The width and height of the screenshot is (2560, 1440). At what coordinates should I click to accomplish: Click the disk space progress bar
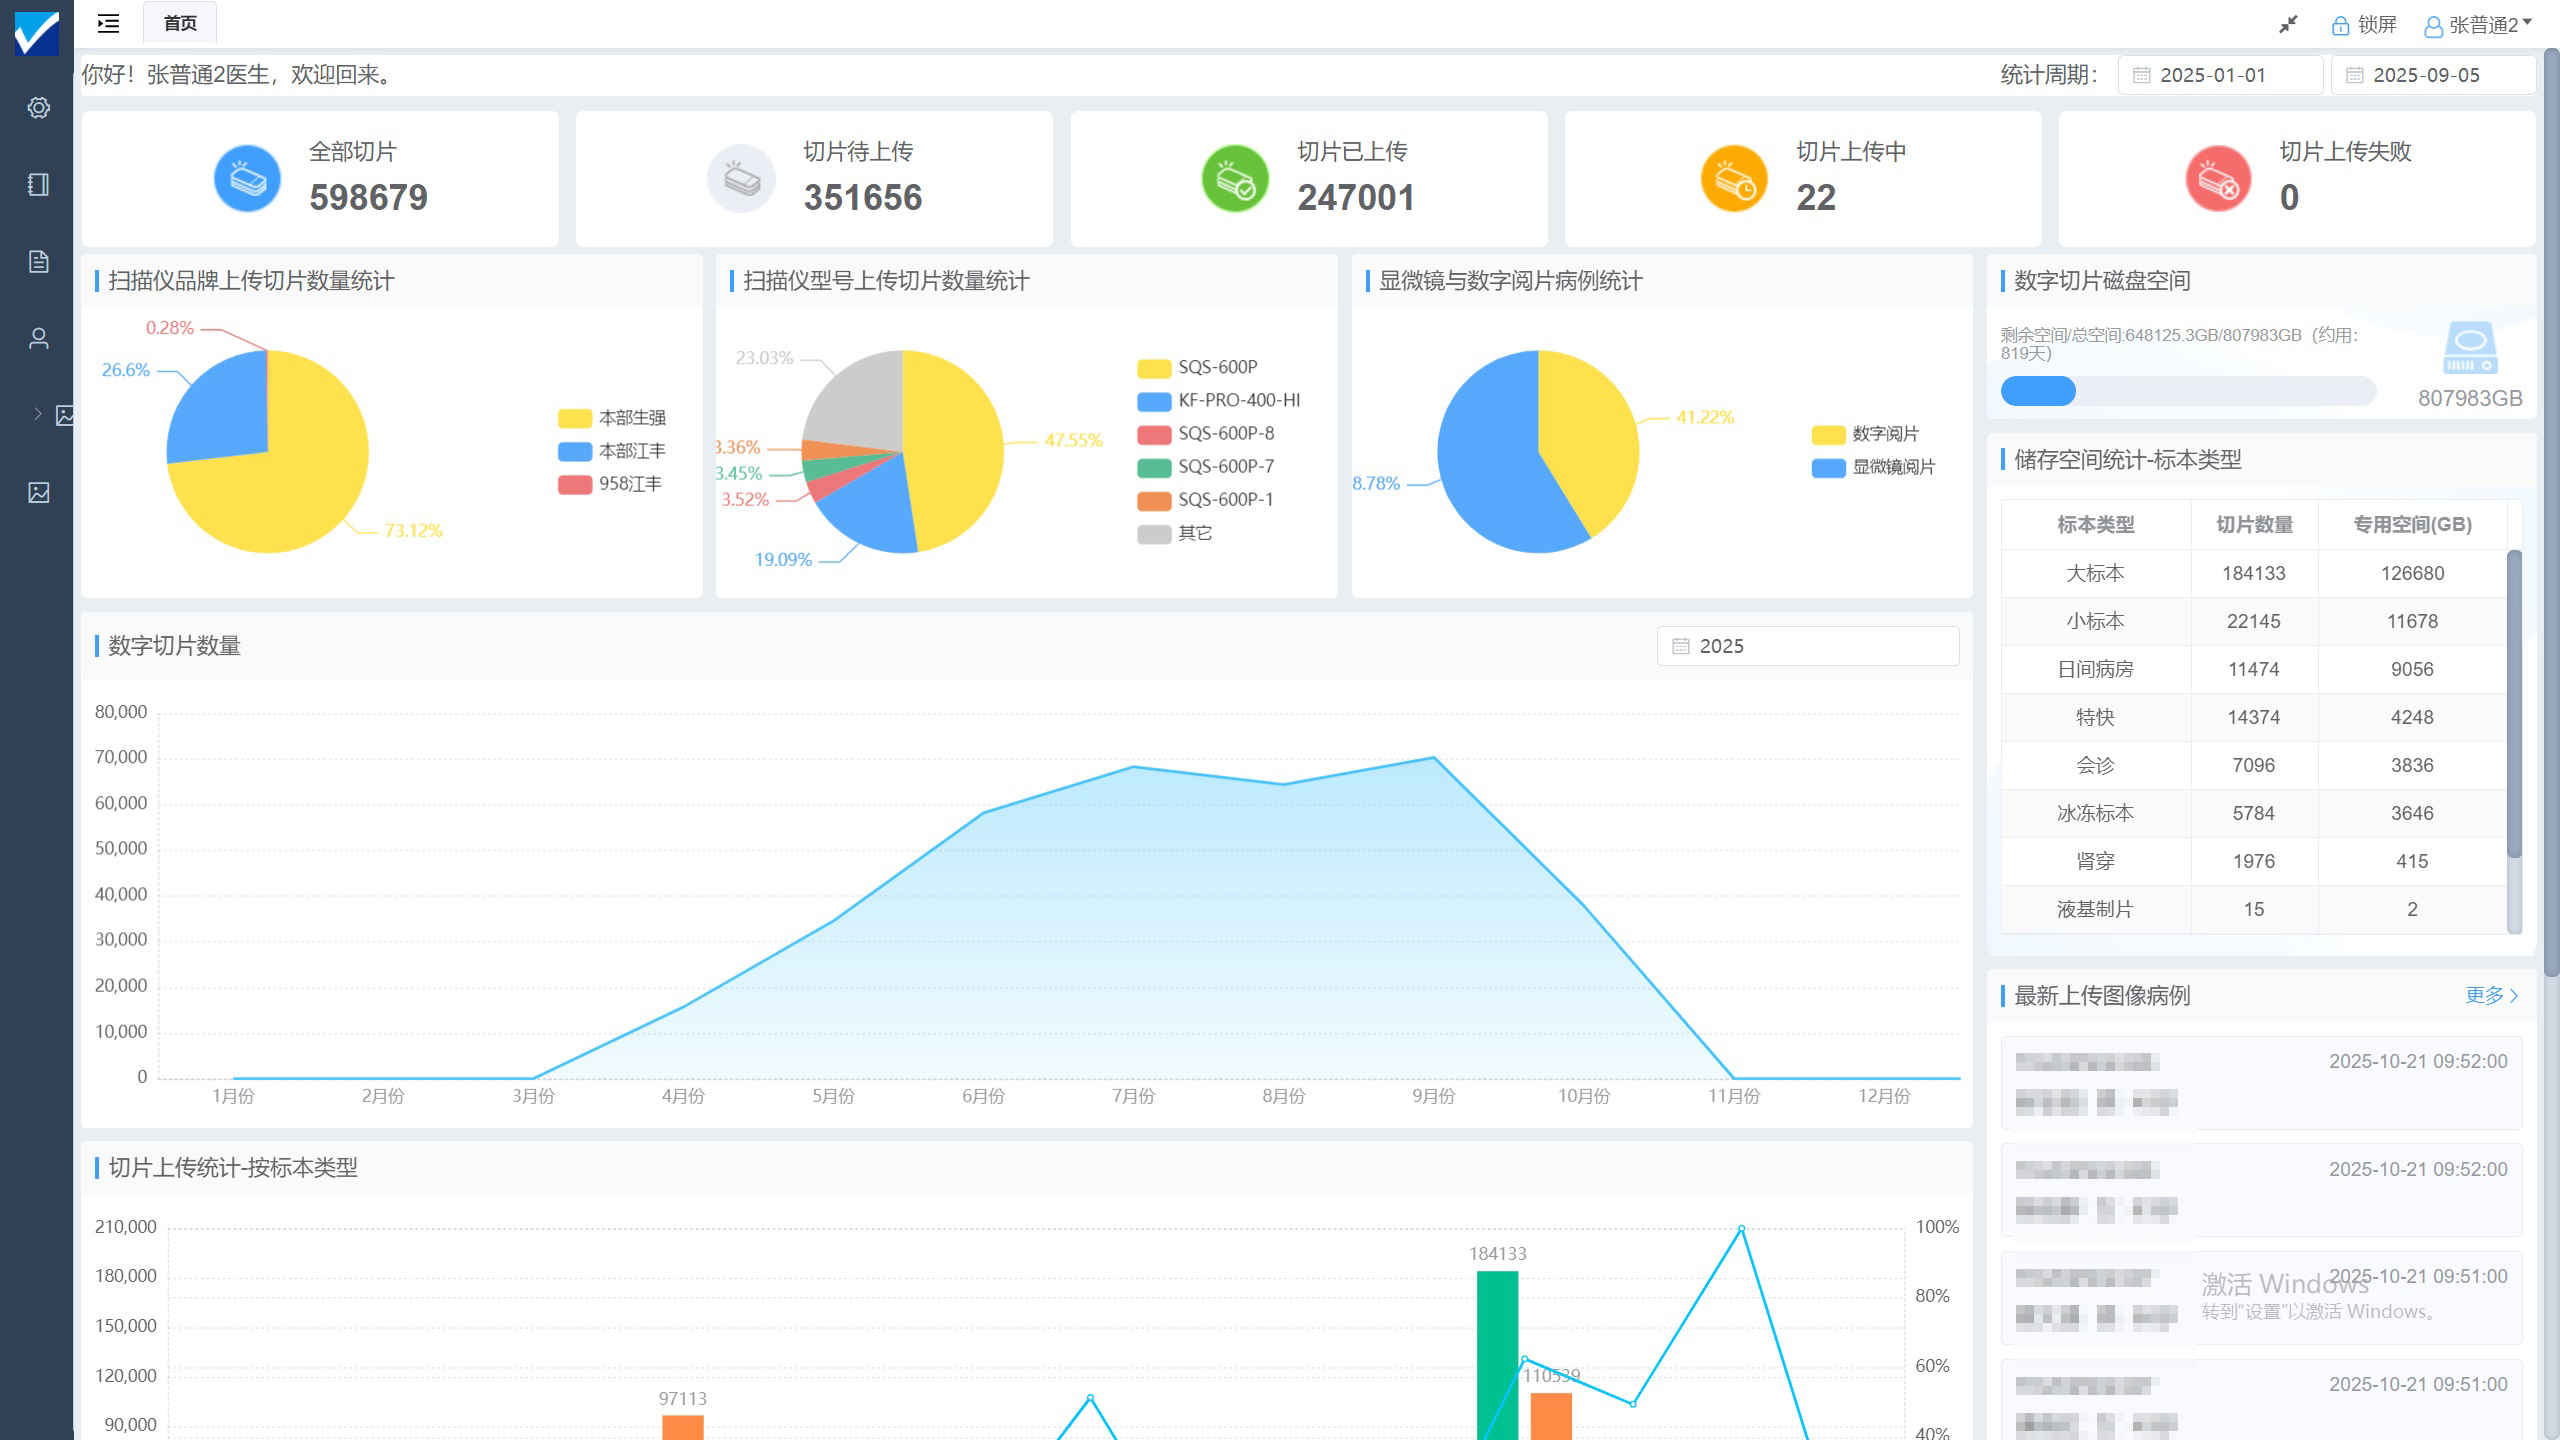point(2187,391)
